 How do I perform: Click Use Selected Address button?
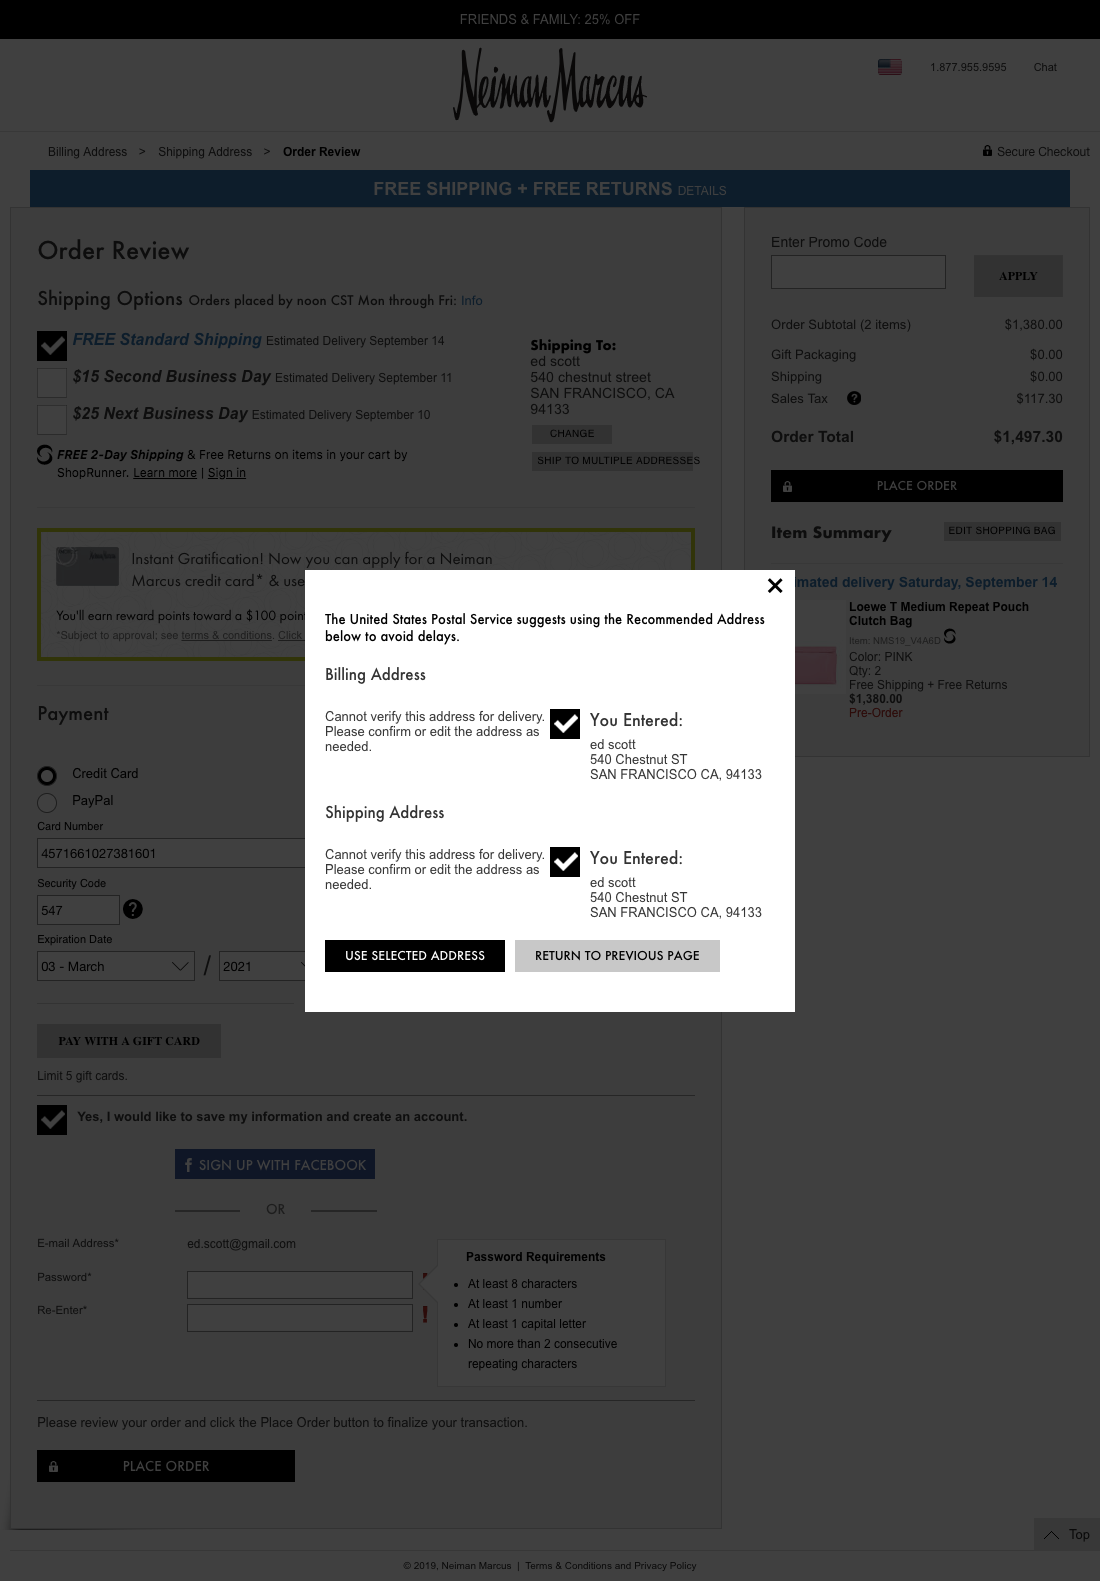click(x=415, y=956)
